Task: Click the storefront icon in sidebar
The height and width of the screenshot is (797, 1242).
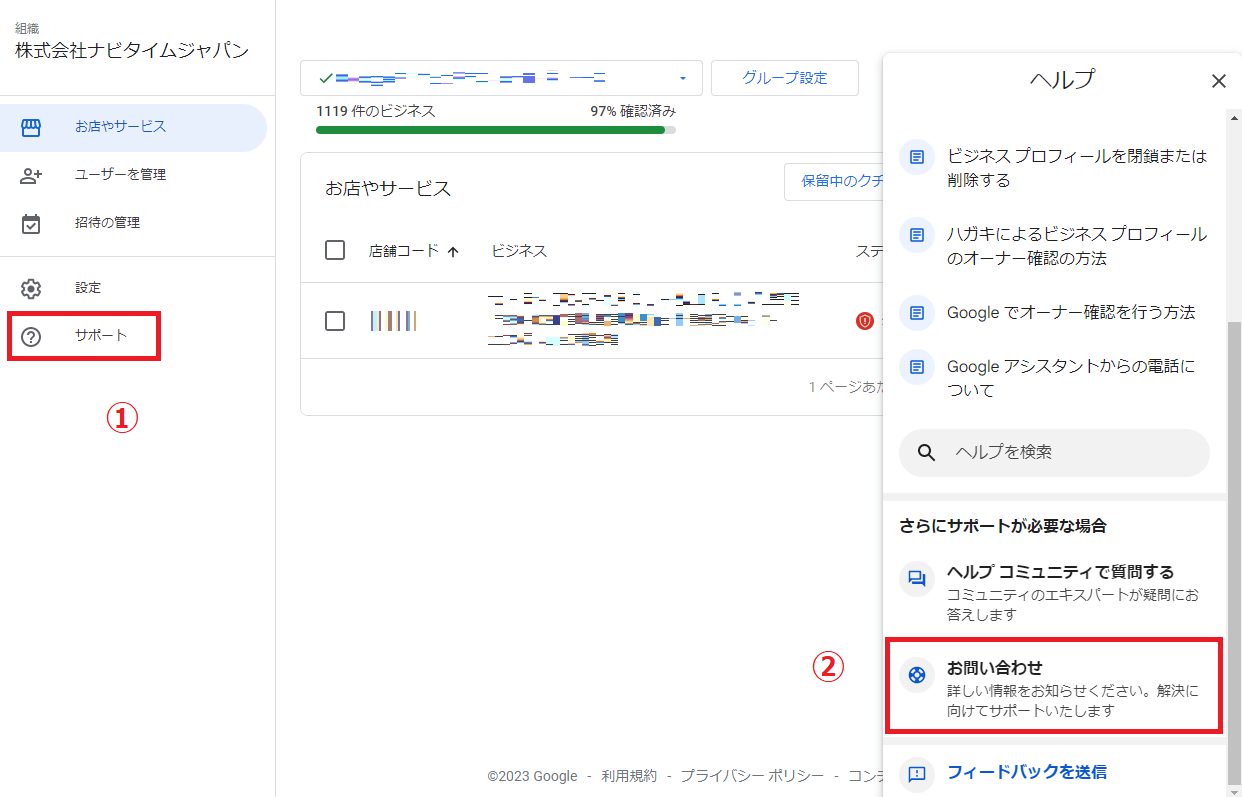Action: tap(31, 127)
